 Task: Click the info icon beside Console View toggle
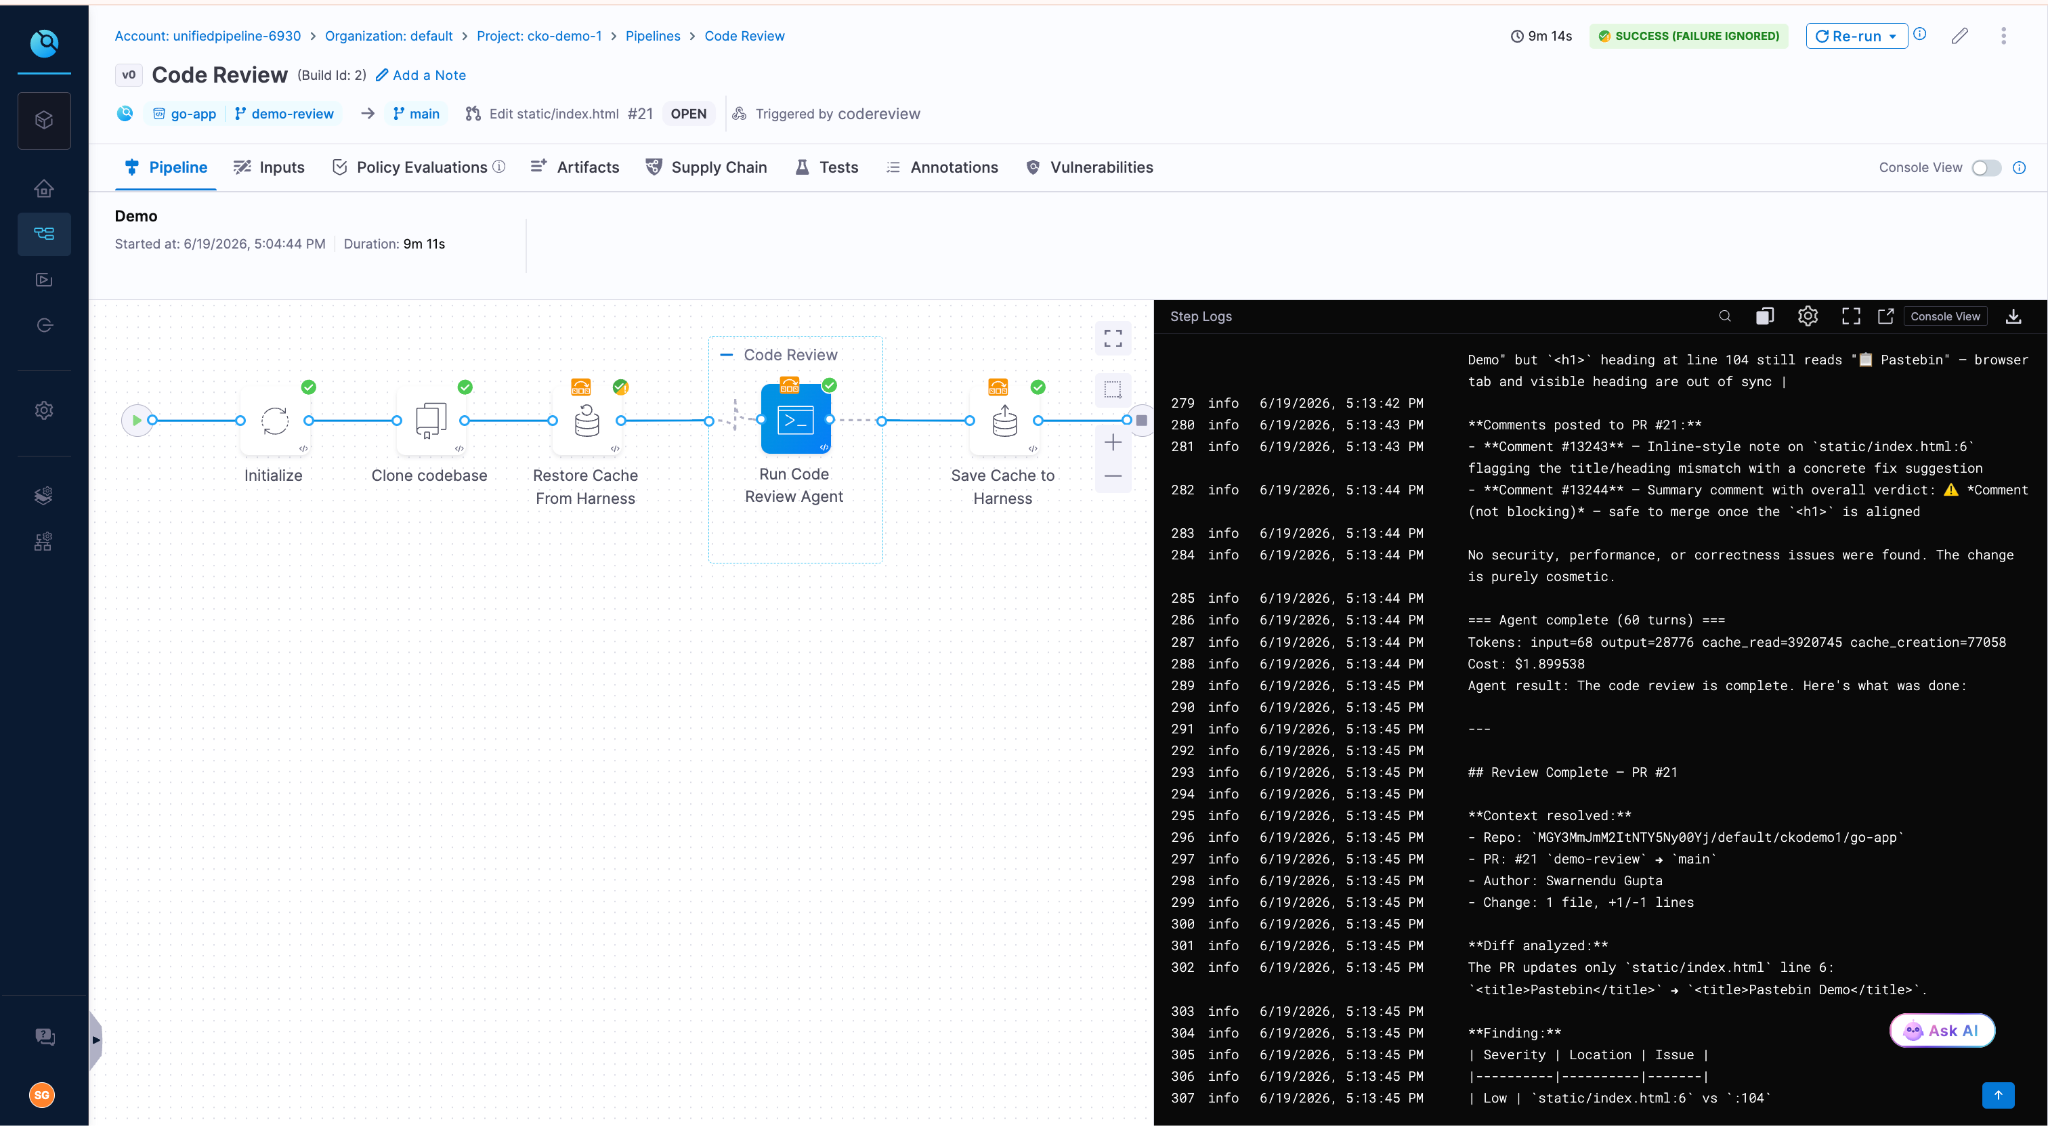[2019, 168]
